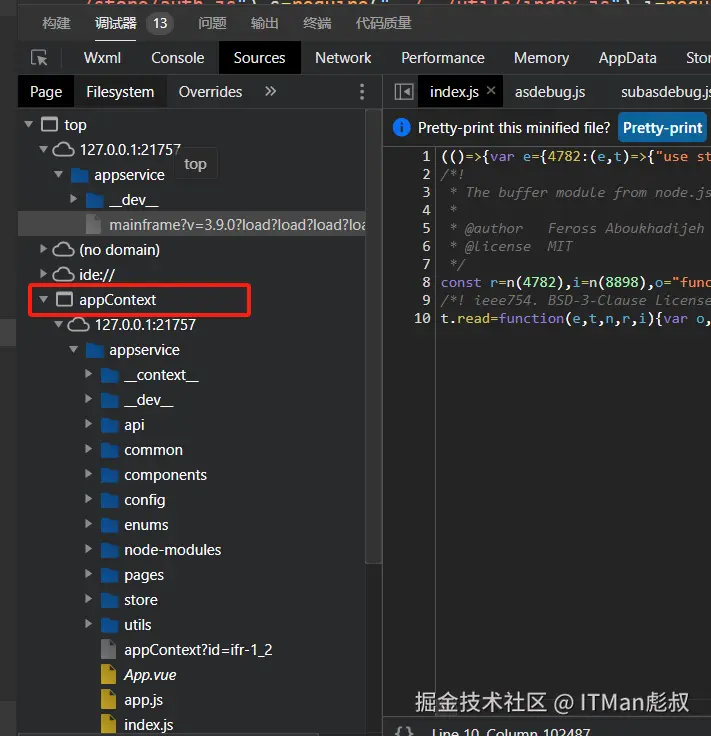Open the 代码质量 panel tab

383,23
